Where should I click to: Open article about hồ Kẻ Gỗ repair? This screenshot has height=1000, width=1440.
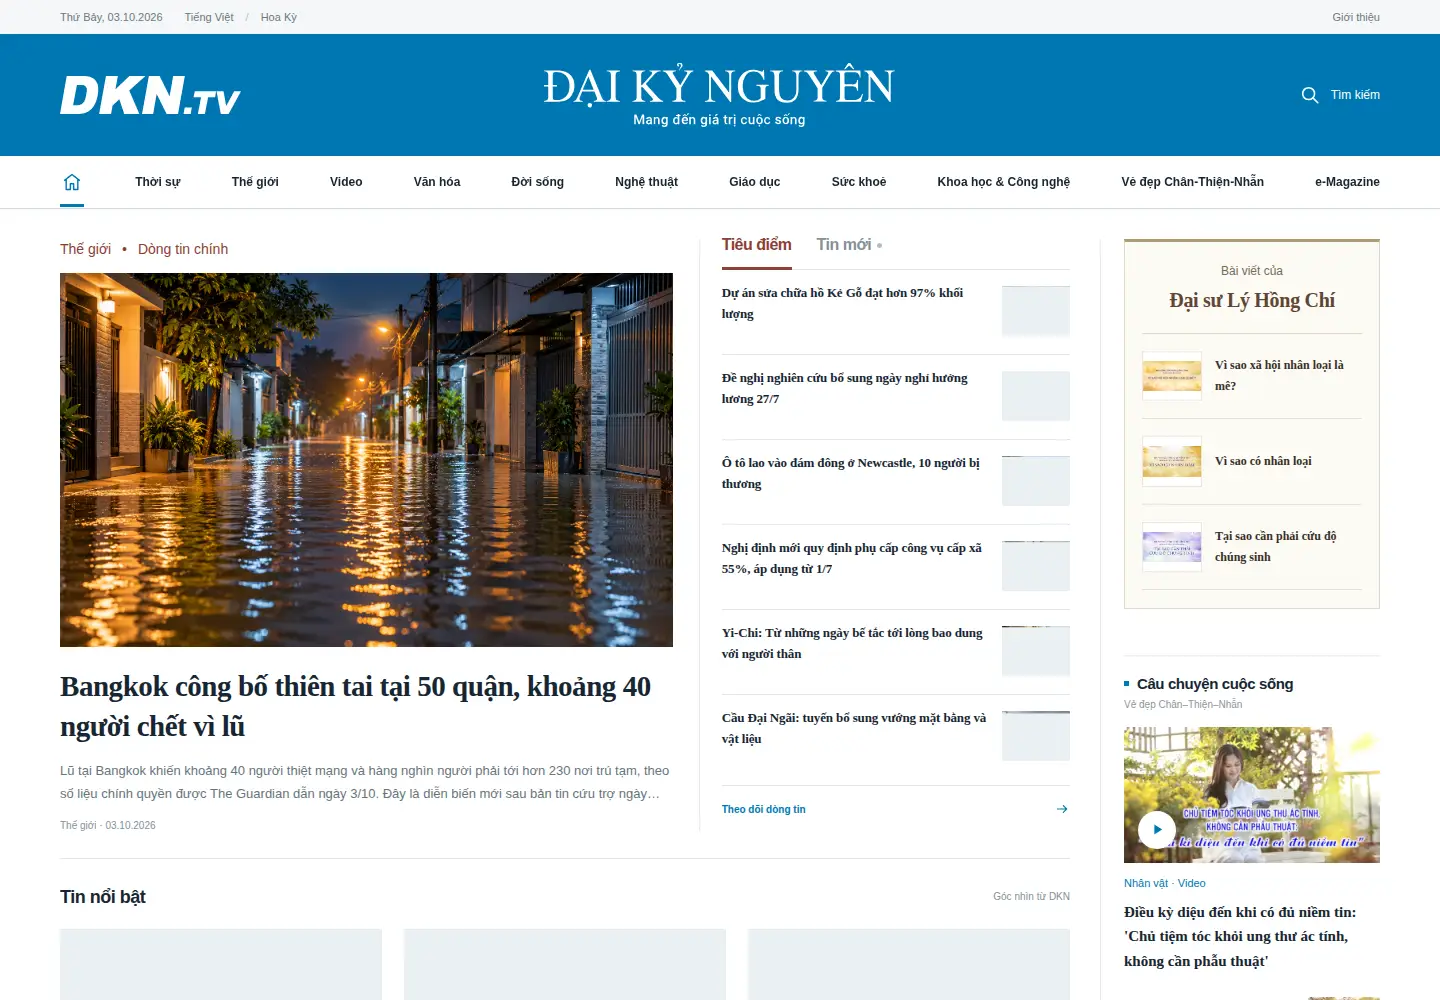pyautogui.click(x=843, y=303)
